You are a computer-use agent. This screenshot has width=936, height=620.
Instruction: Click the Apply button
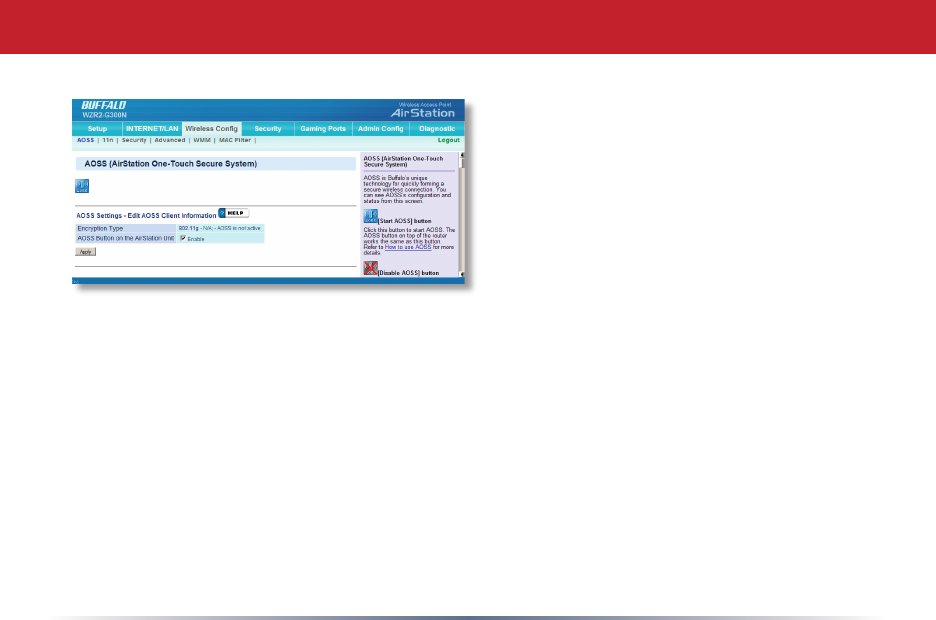pyautogui.click(x=85, y=252)
